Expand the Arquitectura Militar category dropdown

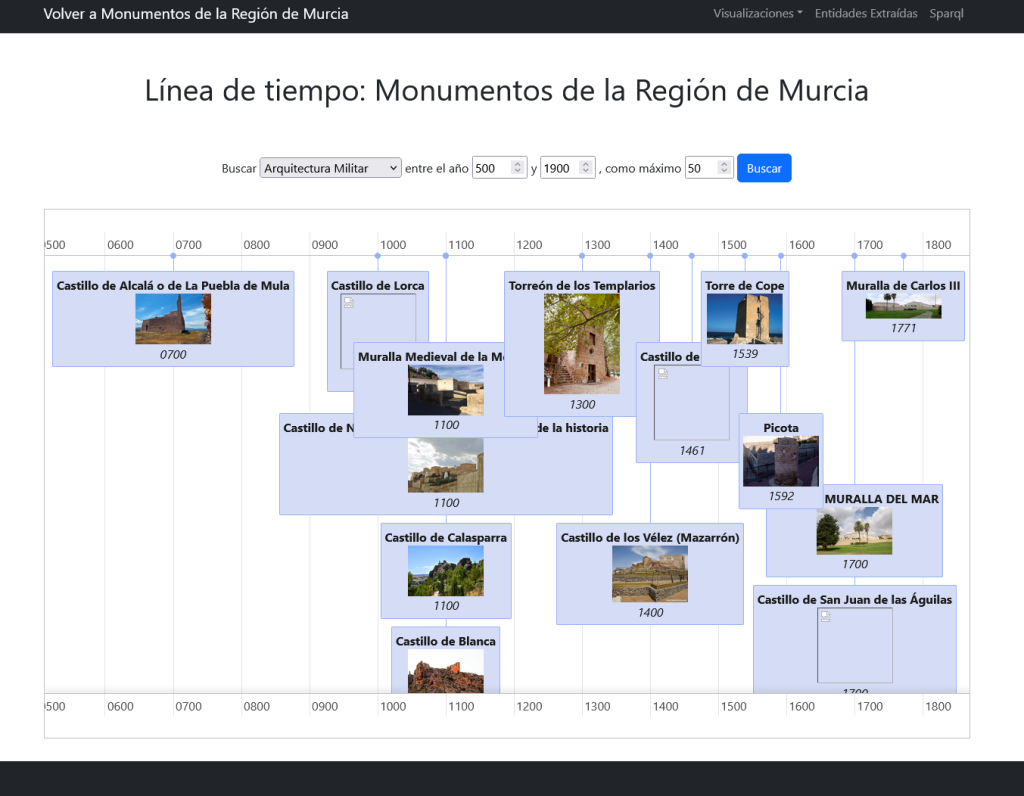(330, 168)
